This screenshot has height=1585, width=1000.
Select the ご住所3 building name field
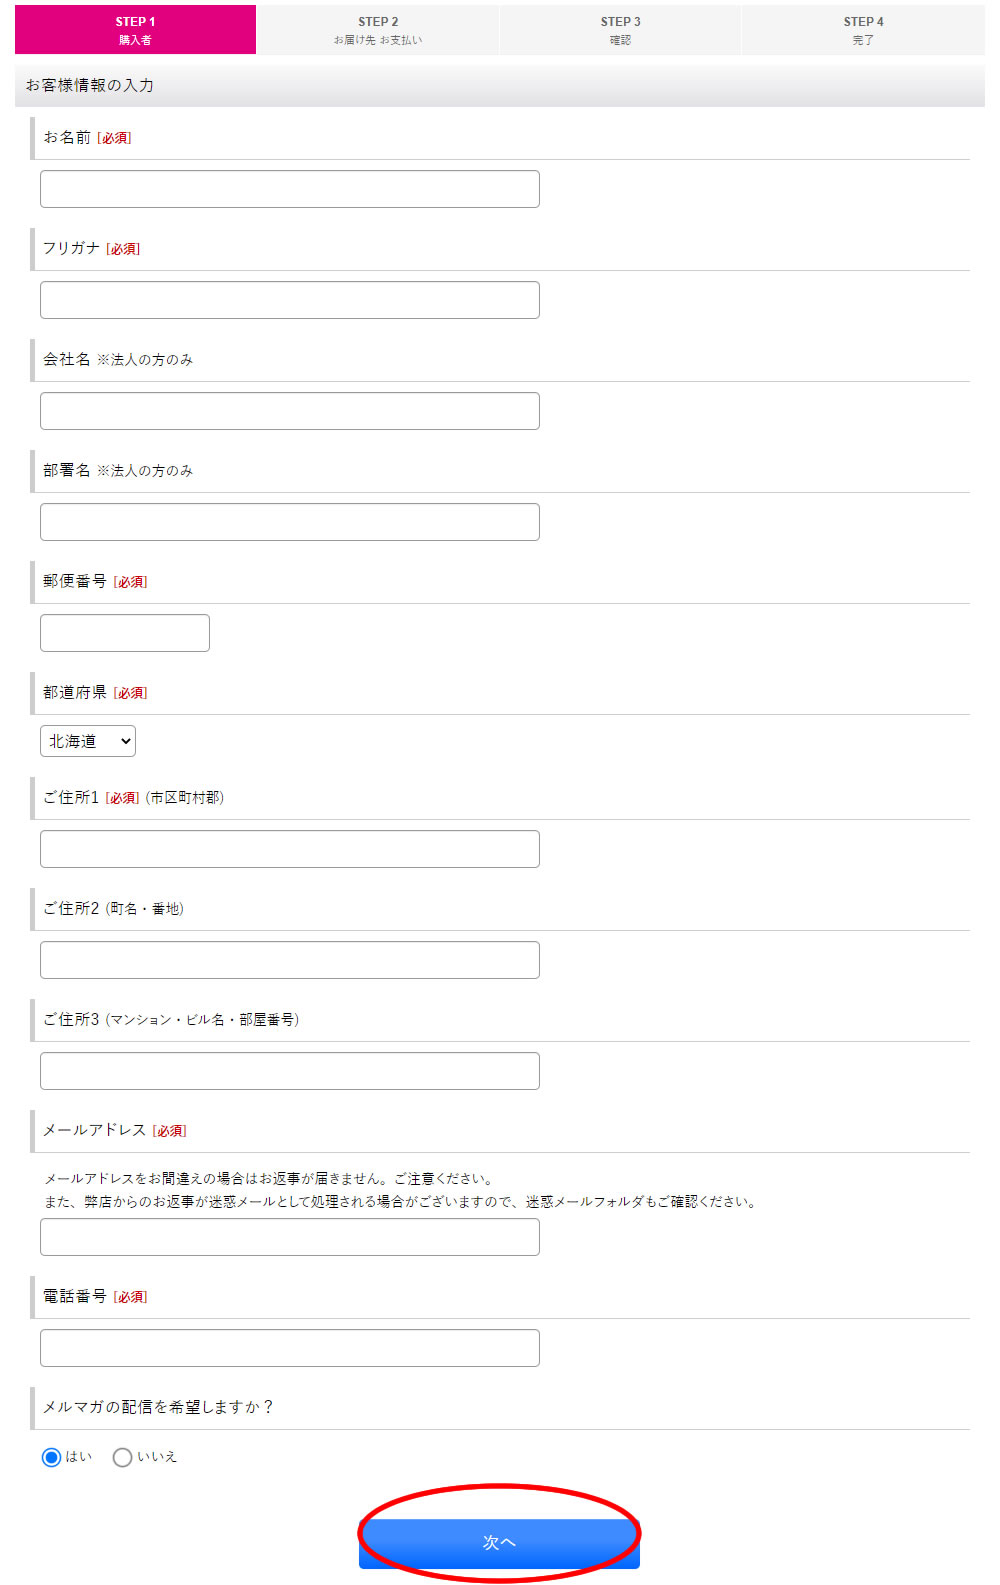[x=288, y=1069]
